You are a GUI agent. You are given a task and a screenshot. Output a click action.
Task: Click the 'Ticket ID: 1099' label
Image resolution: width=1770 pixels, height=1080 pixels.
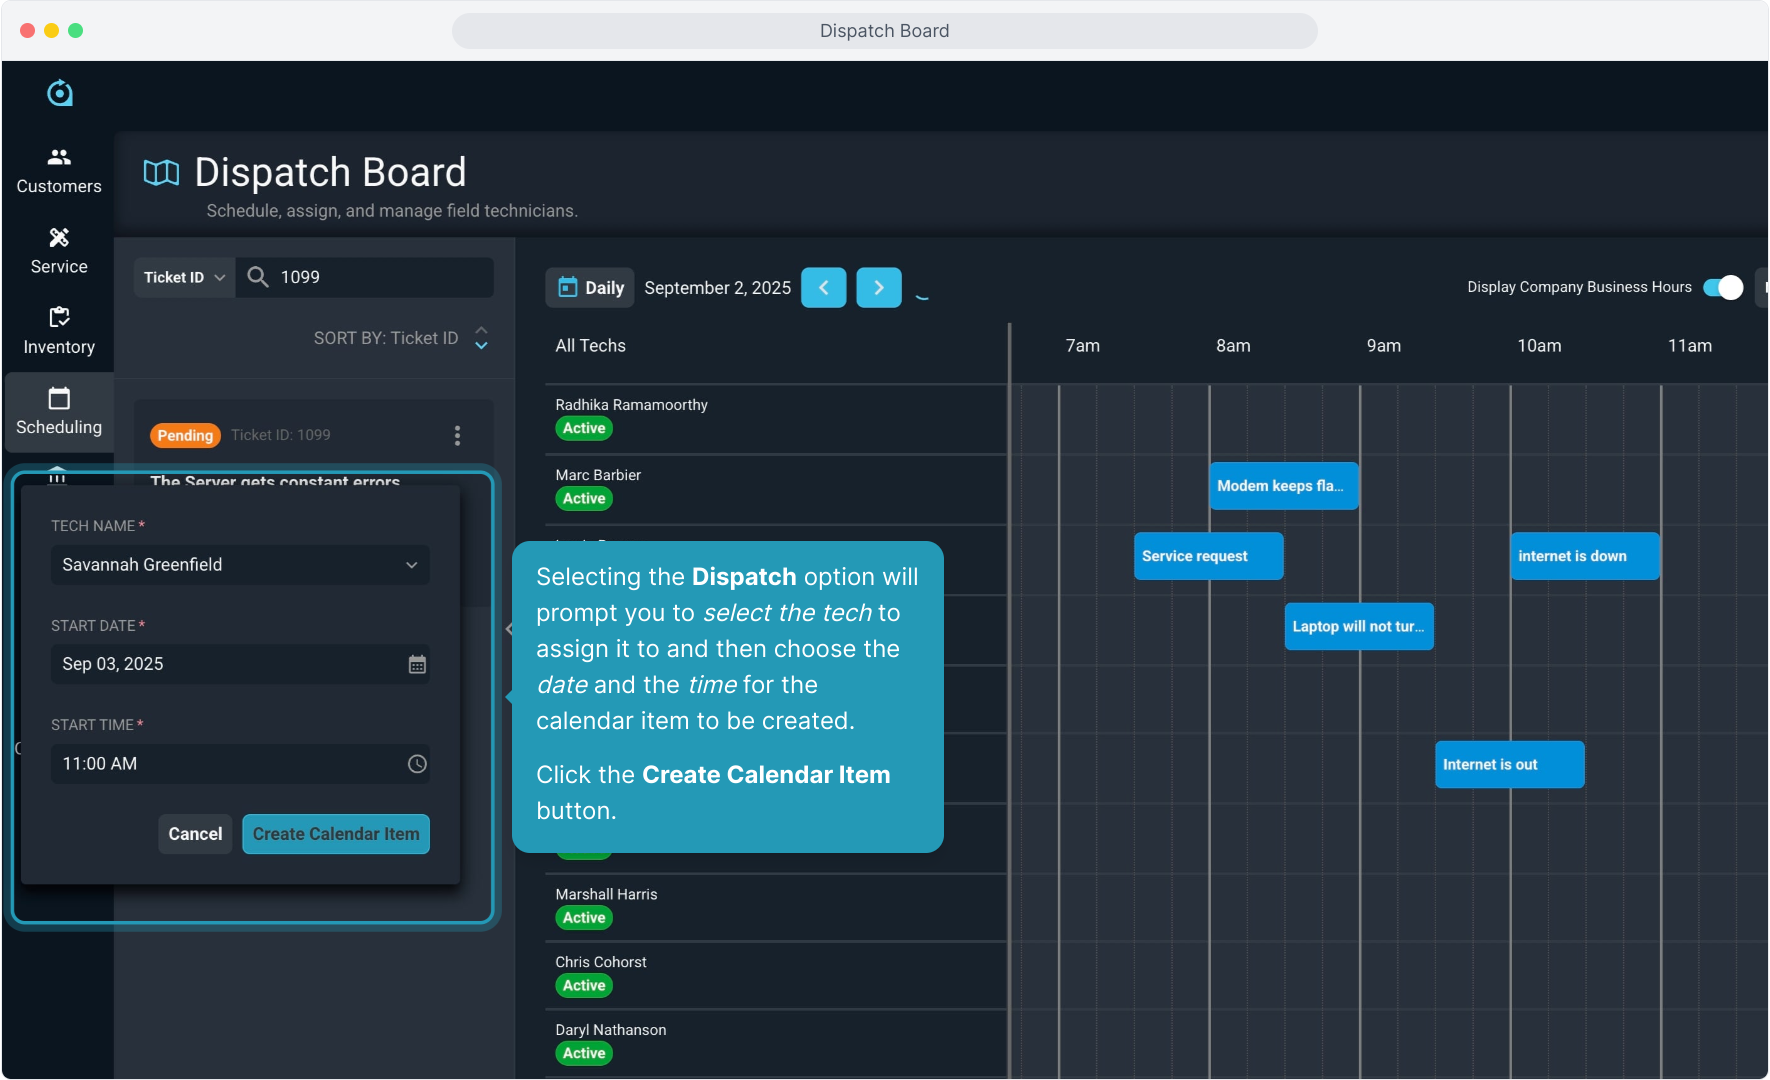(281, 435)
